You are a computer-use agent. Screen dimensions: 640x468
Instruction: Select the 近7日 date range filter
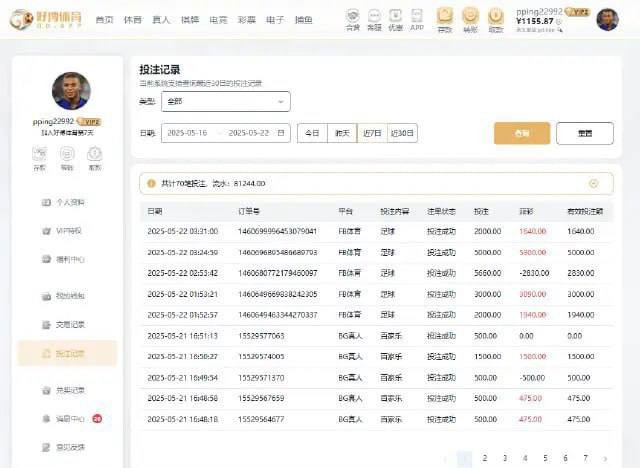(372, 133)
